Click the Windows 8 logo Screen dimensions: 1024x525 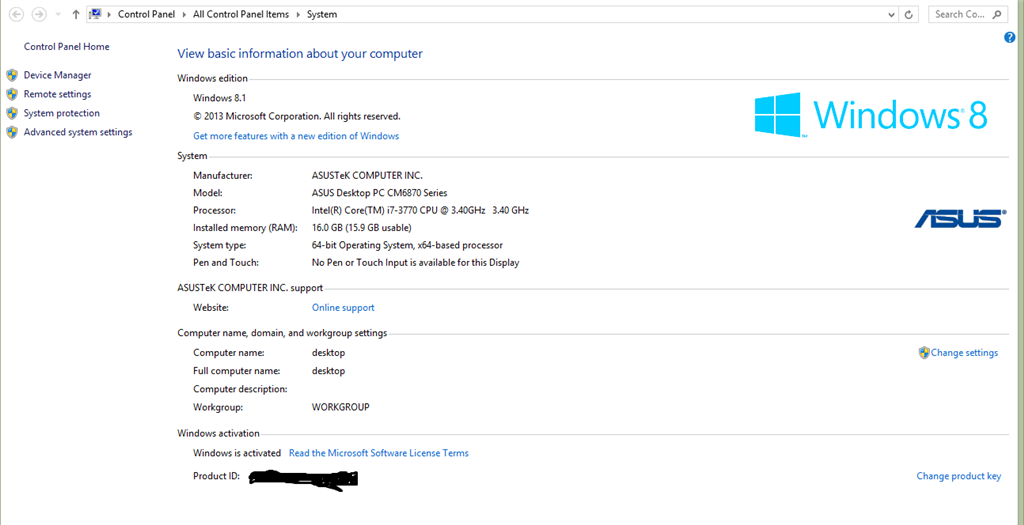coord(871,114)
